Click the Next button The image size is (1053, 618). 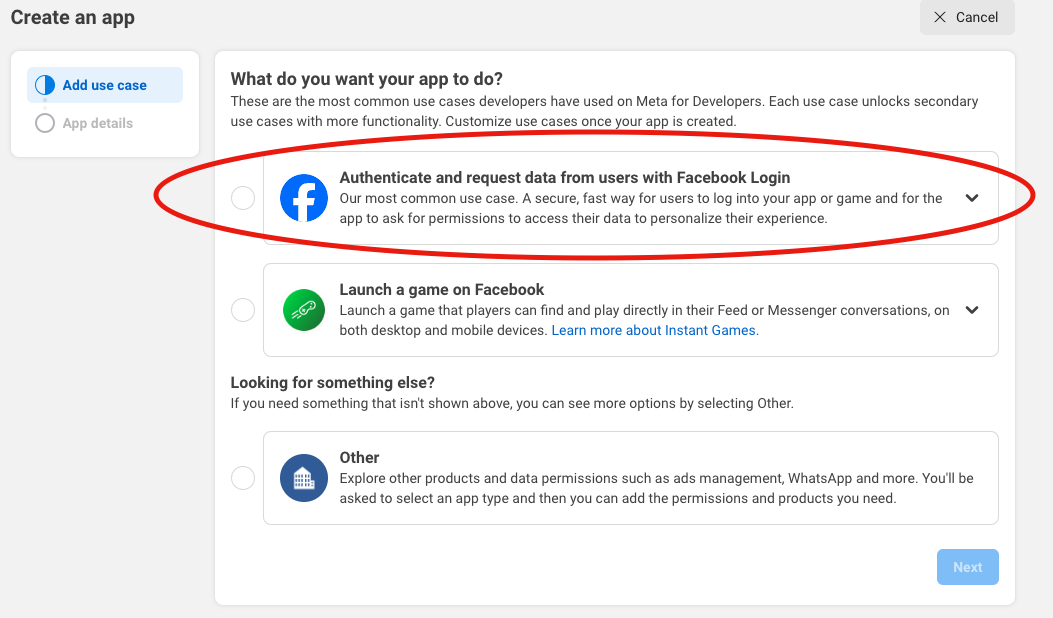pos(967,566)
